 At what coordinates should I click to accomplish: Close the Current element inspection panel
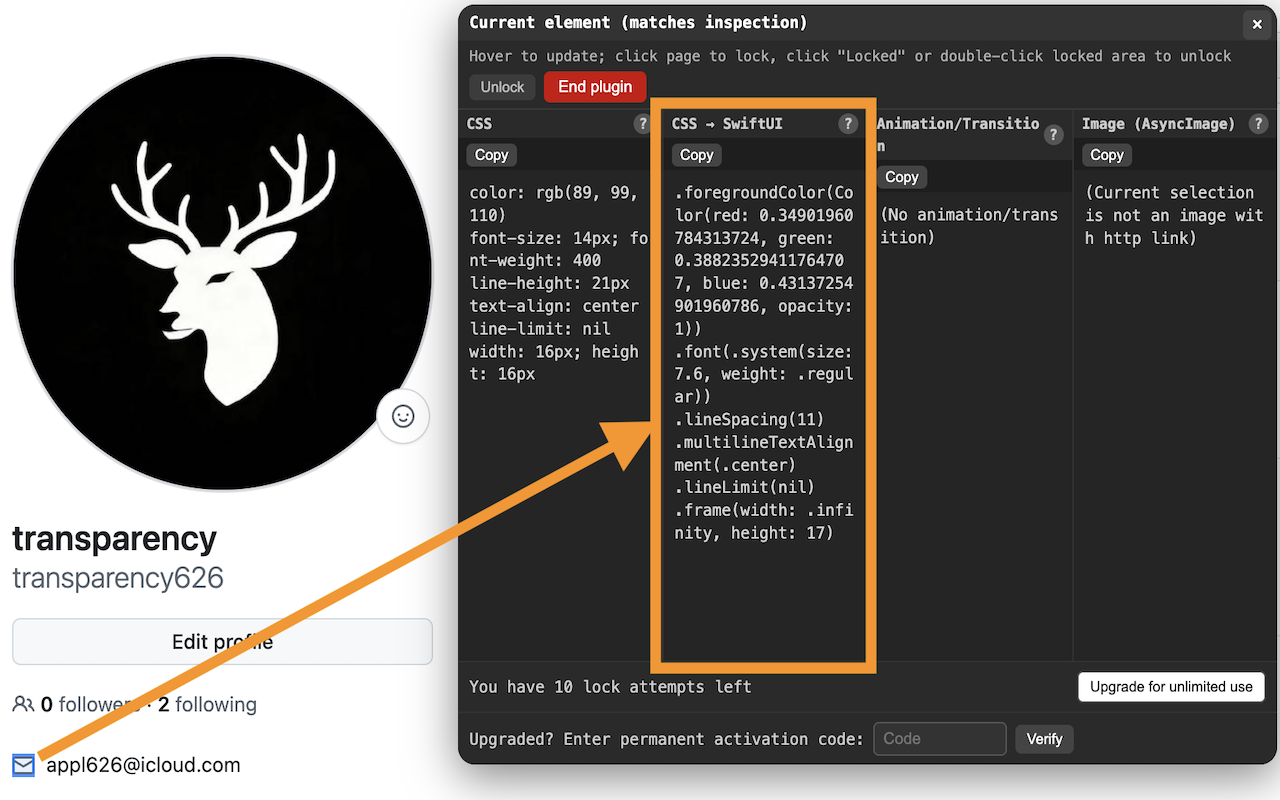coord(1256,24)
